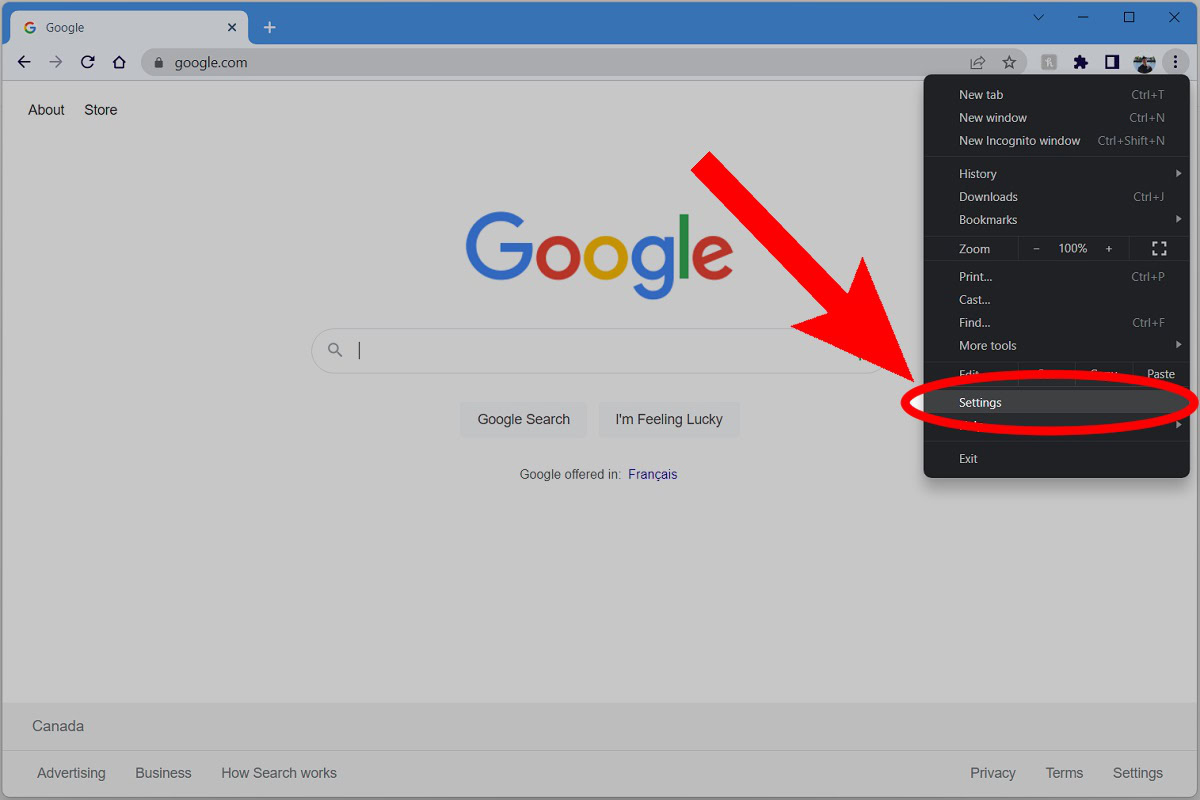Click the 100% zoom value
1200x800 pixels.
pyautogui.click(x=1072, y=248)
